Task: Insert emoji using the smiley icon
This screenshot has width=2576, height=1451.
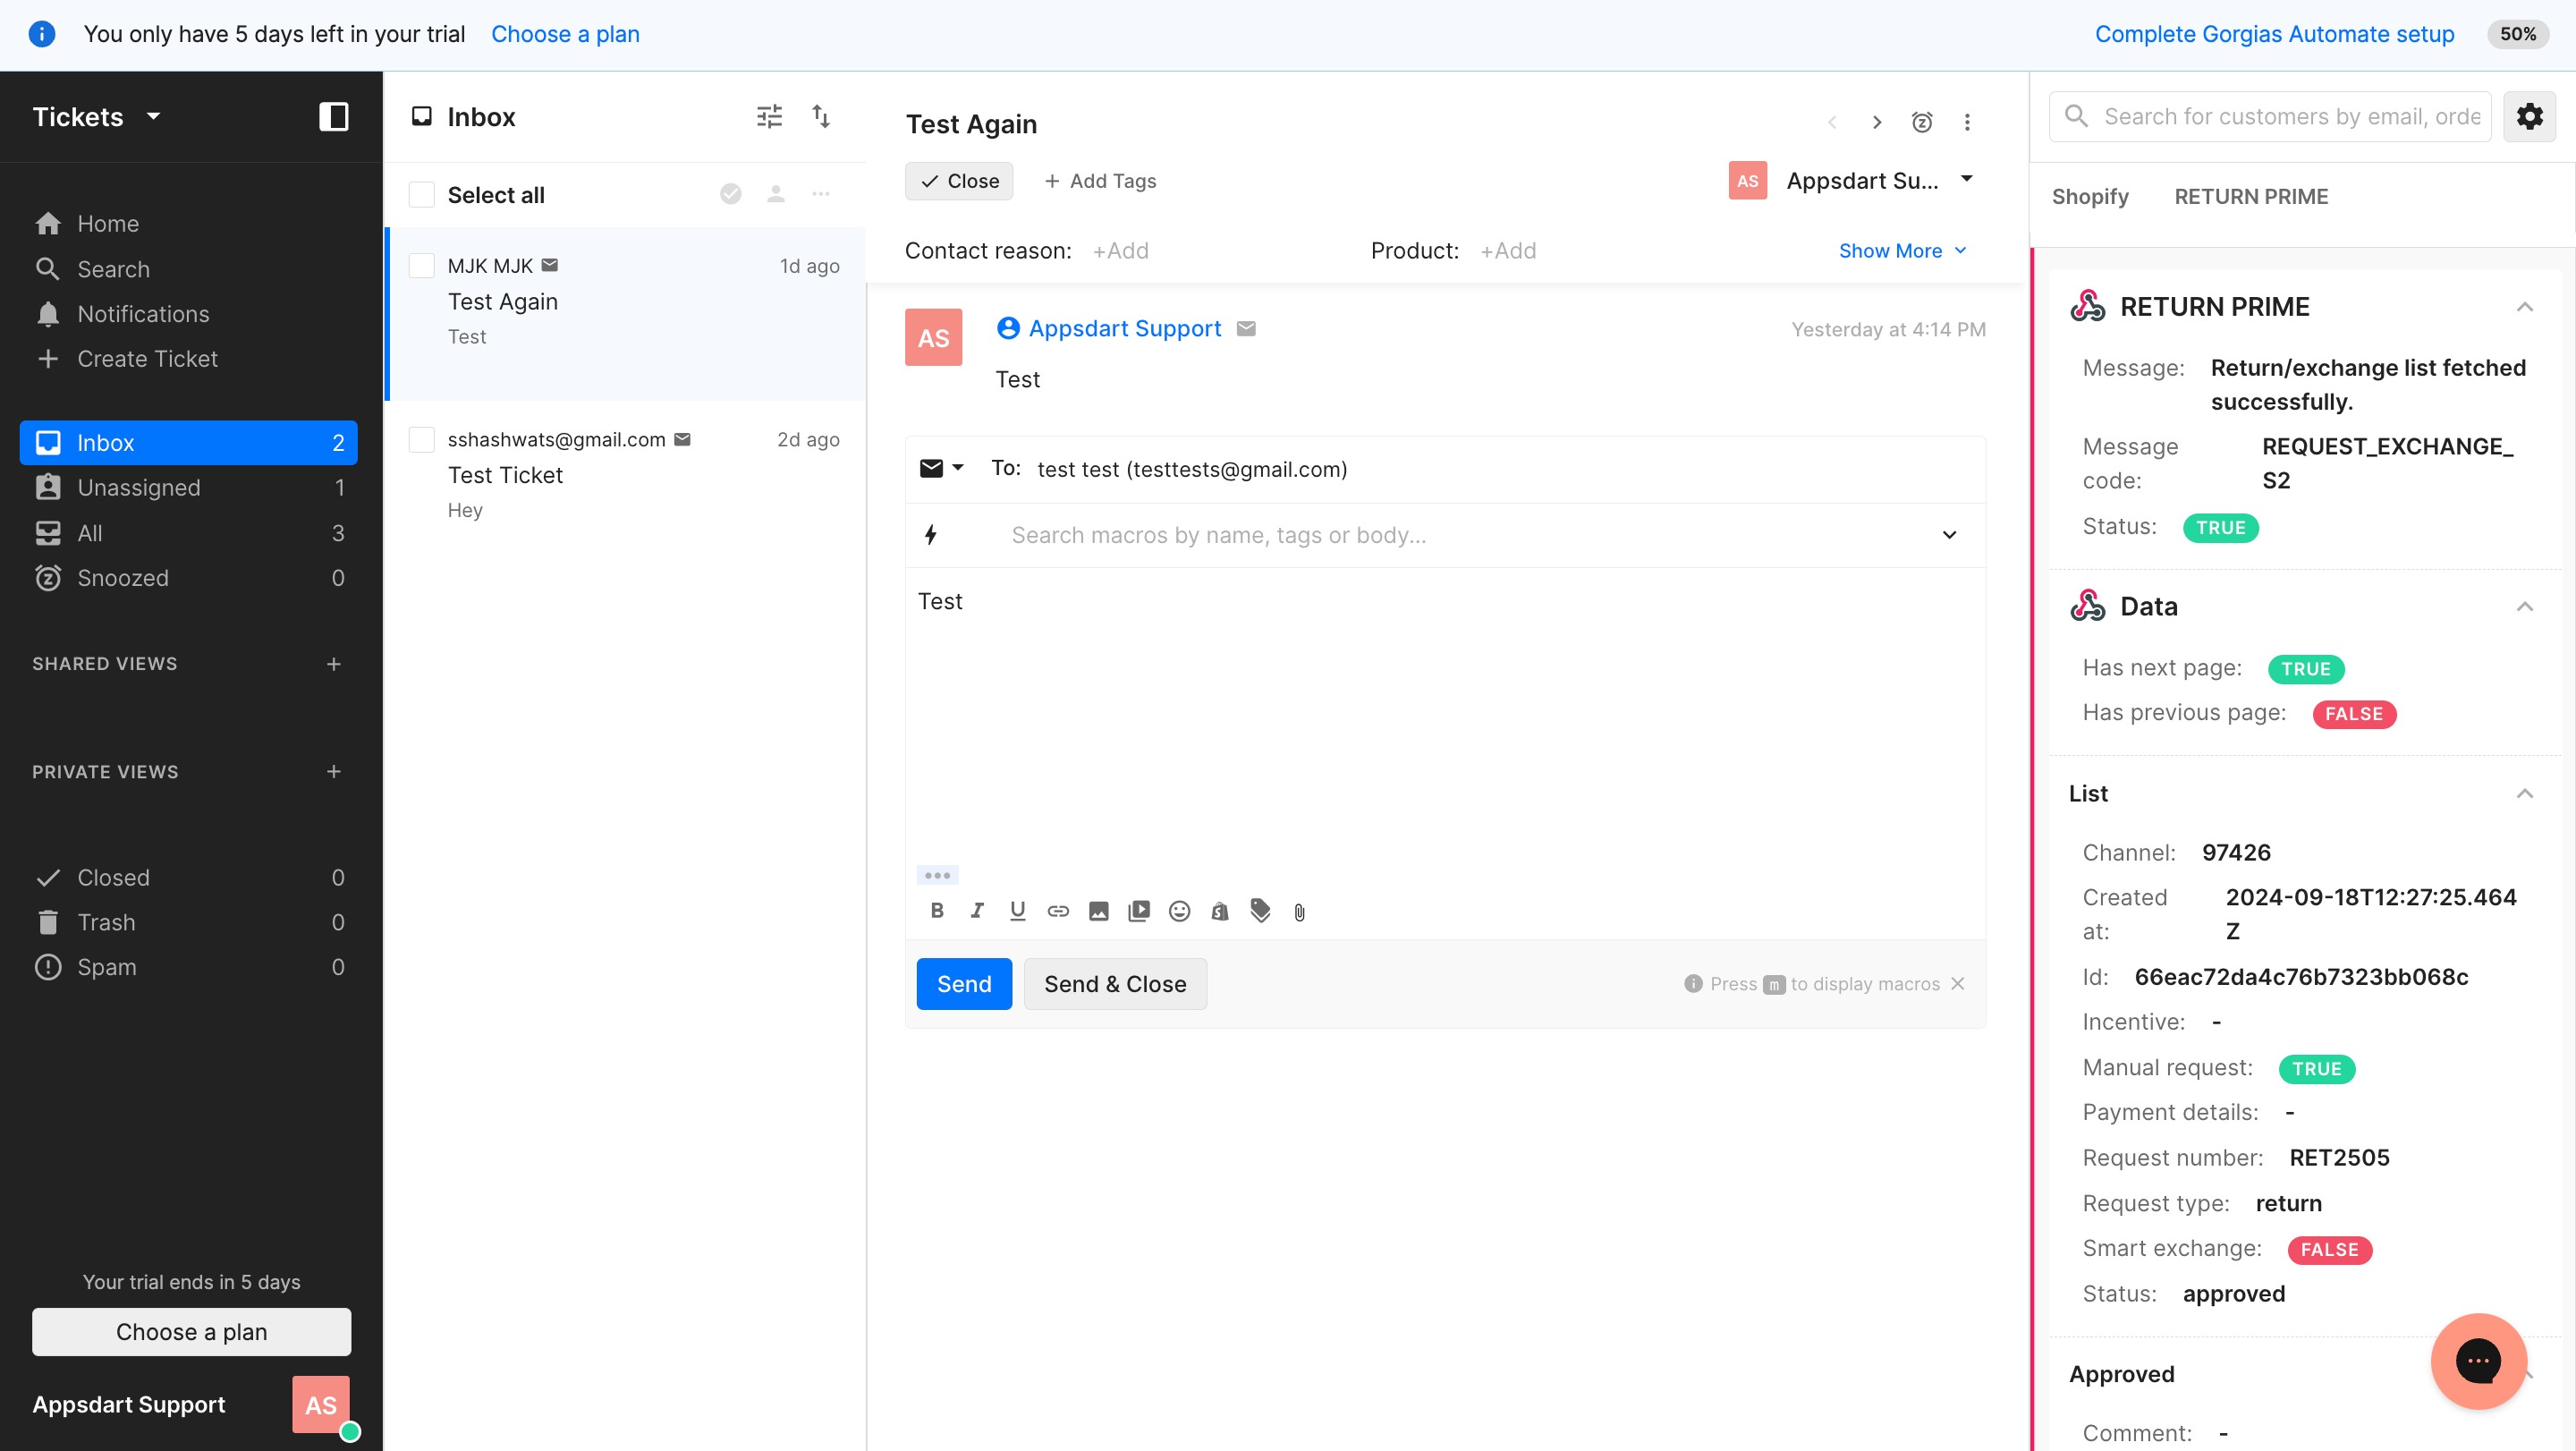Action: 1179,911
